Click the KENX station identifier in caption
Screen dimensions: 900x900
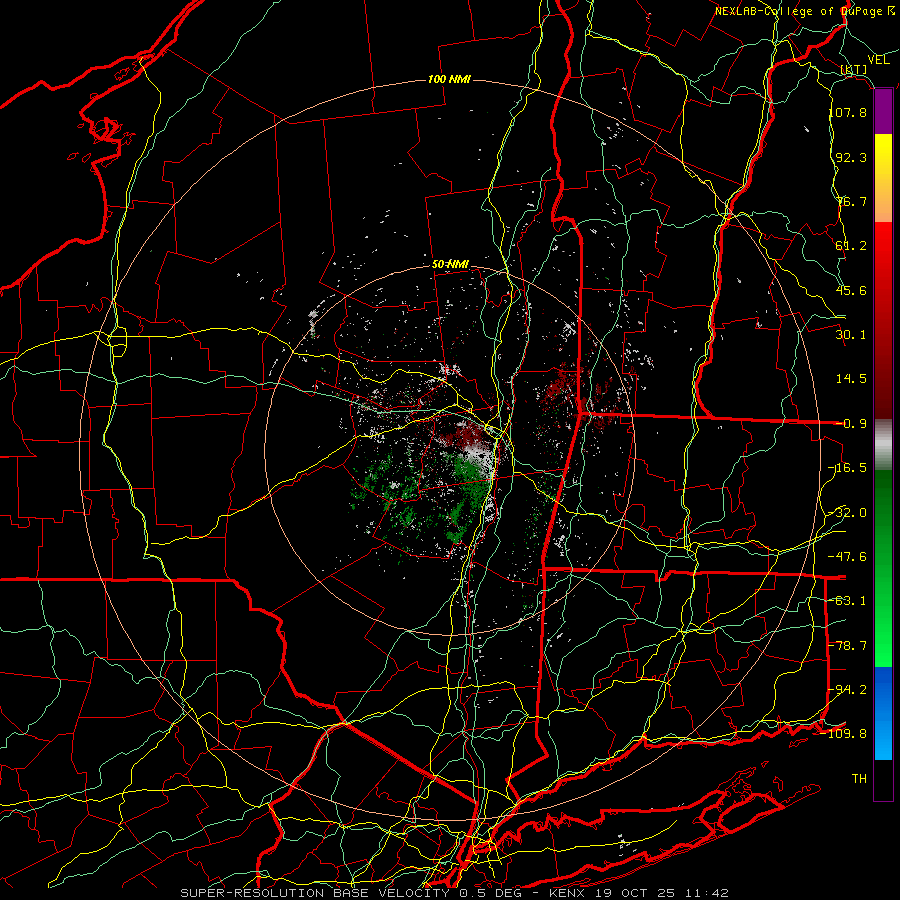click(x=568, y=893)
